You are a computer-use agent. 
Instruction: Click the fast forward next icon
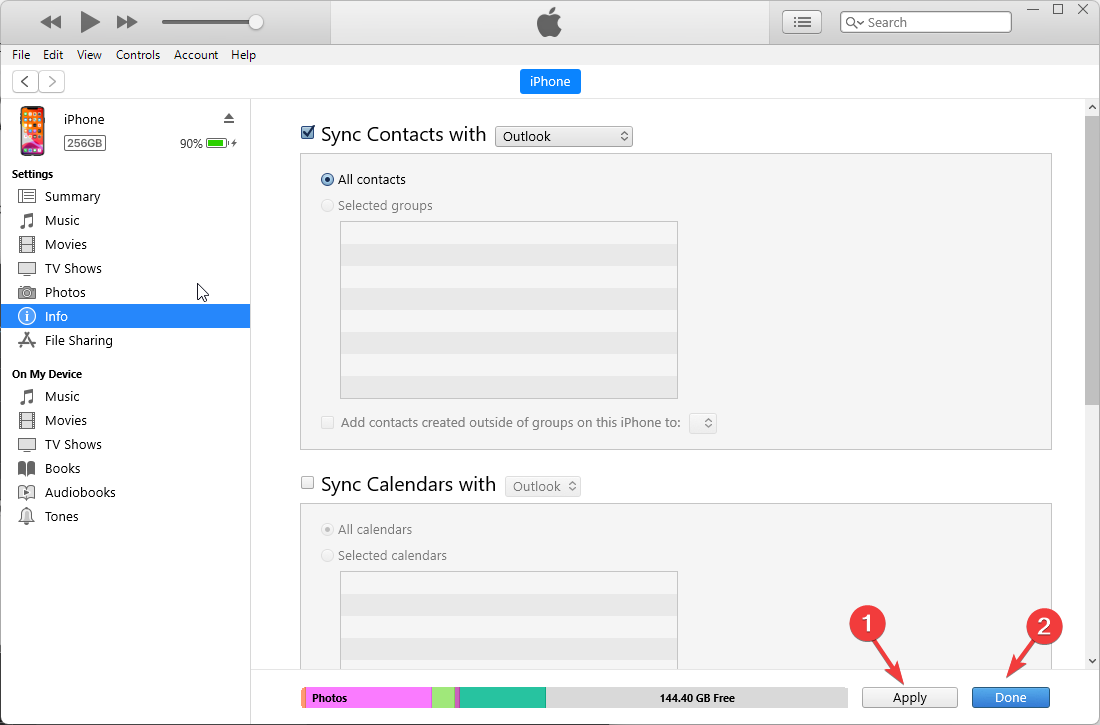click(127, 22)
